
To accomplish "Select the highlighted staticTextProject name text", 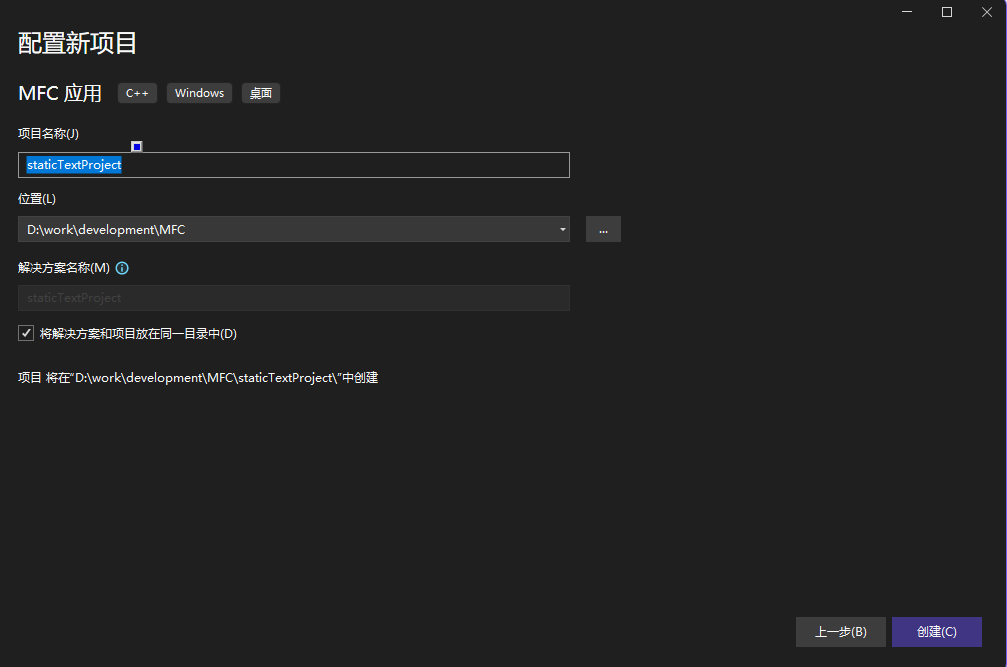I will [73, 165].
